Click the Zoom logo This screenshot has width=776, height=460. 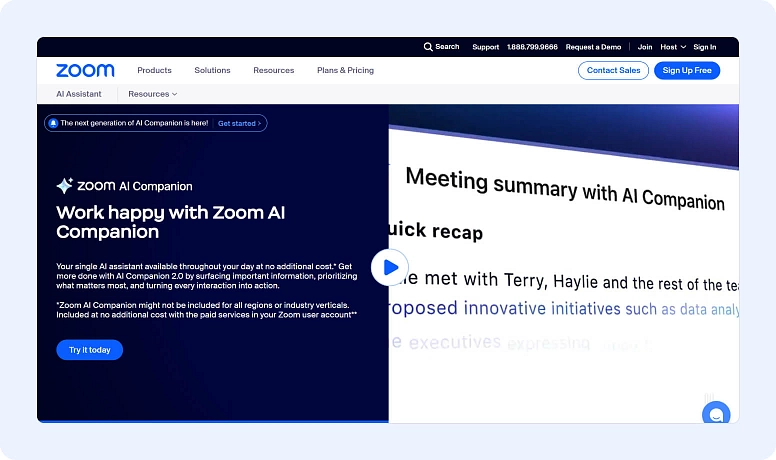click(85, 70)
